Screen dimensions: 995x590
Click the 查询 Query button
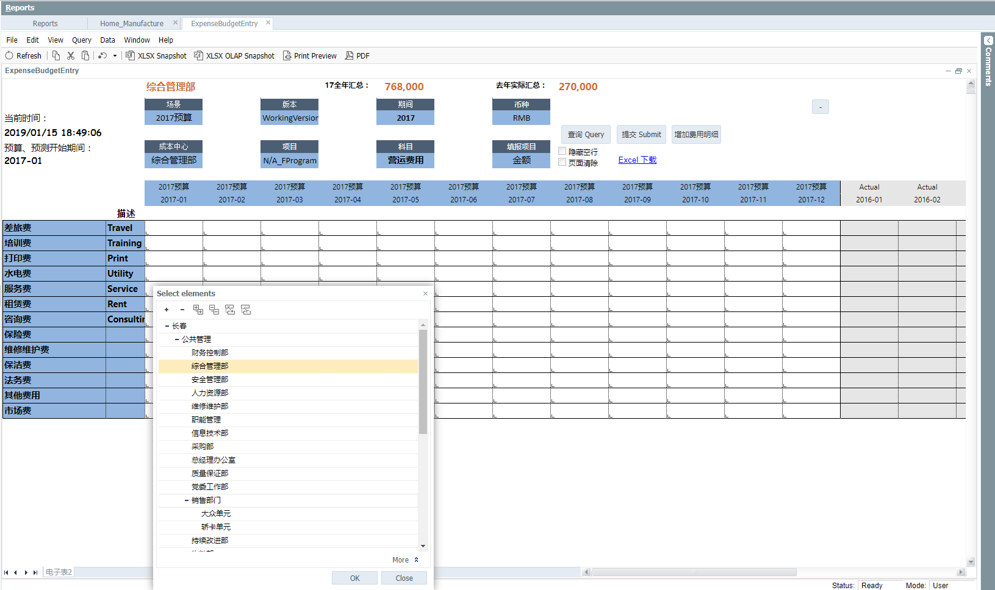[x=586, y=134]
